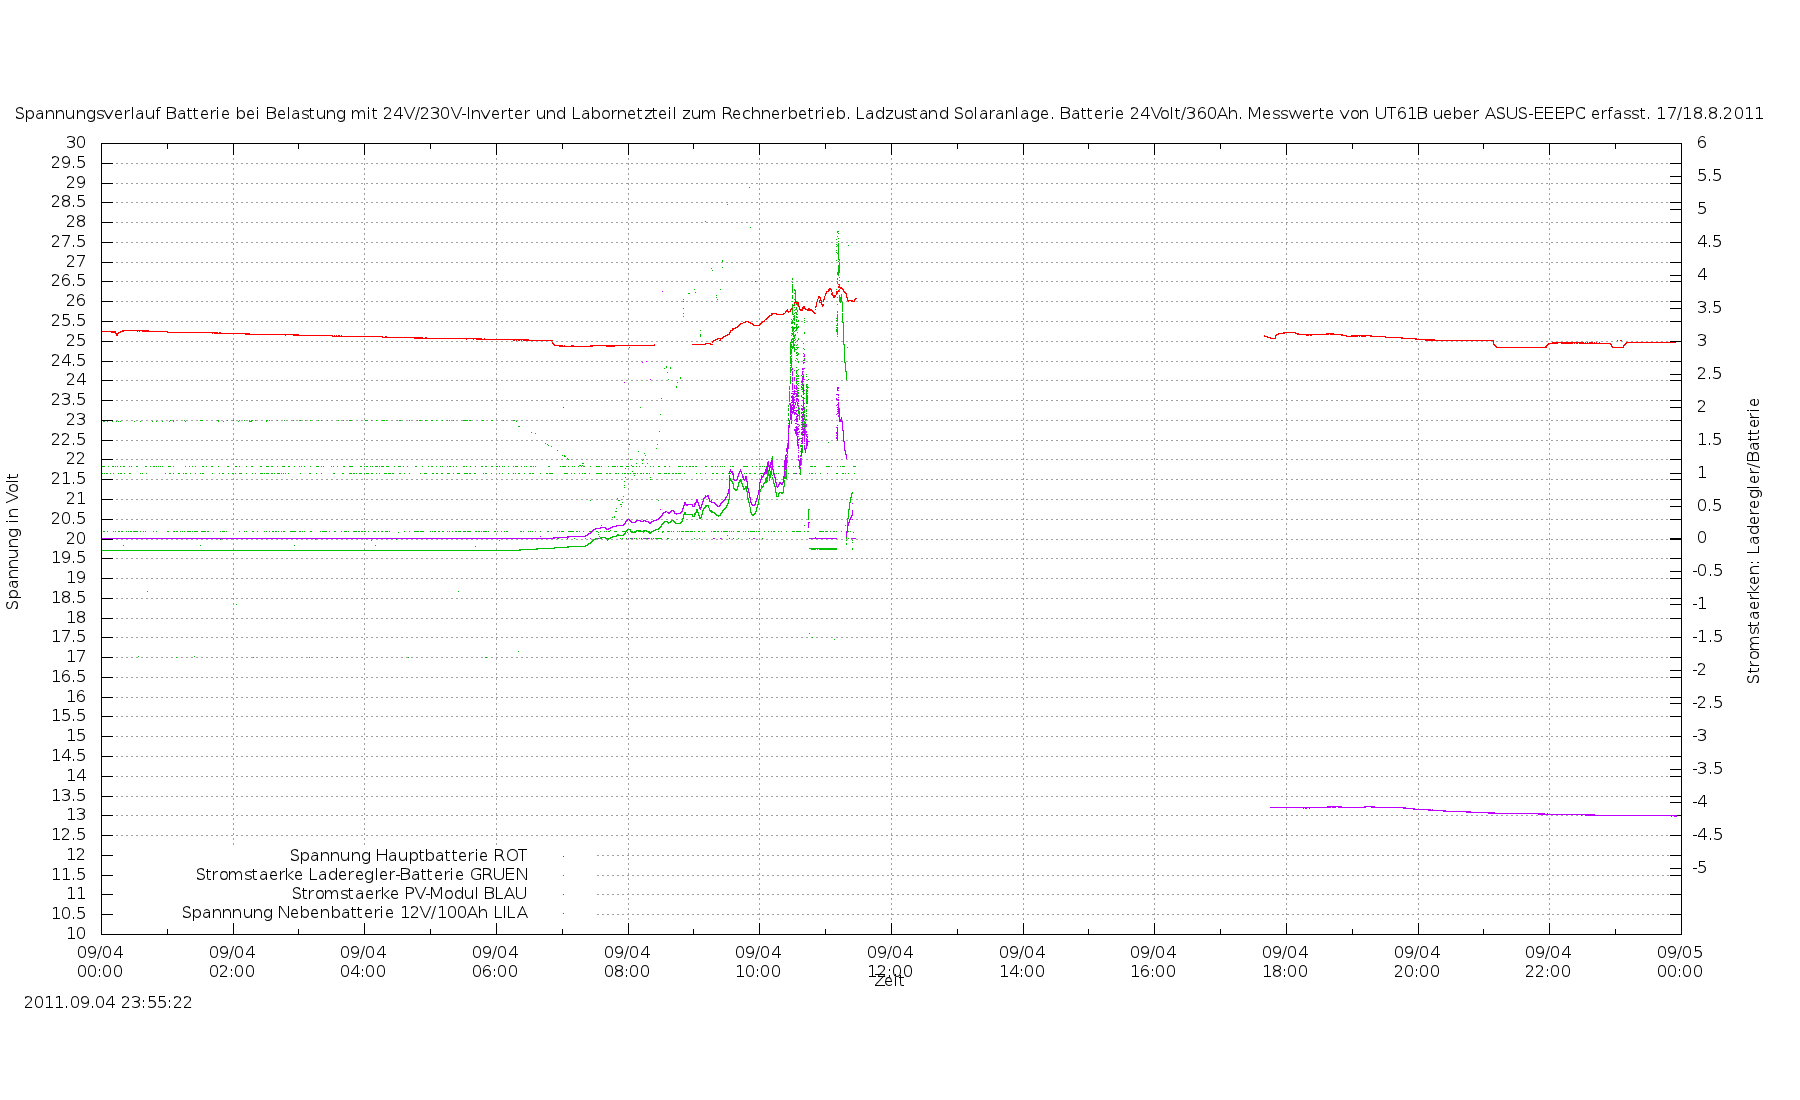
Task: Click the Stromstaerke PV-Modul BLAU legend label
Action: tap(409, 893)
